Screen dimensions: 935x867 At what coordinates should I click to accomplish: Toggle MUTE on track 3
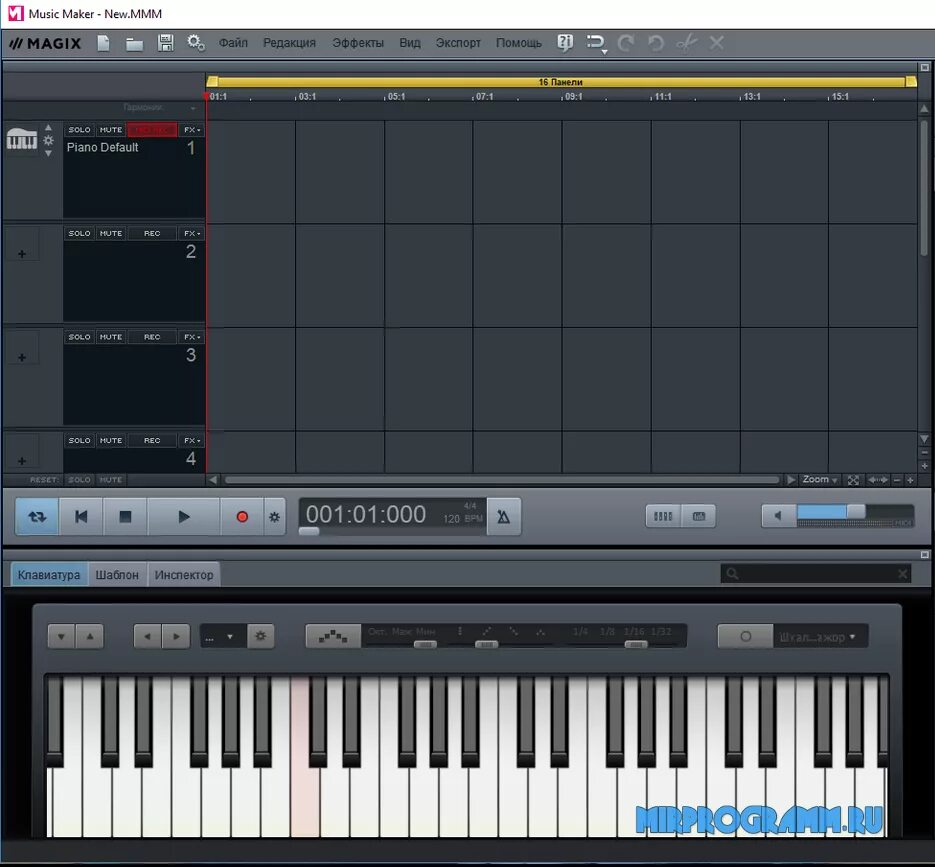click(111, 337)
